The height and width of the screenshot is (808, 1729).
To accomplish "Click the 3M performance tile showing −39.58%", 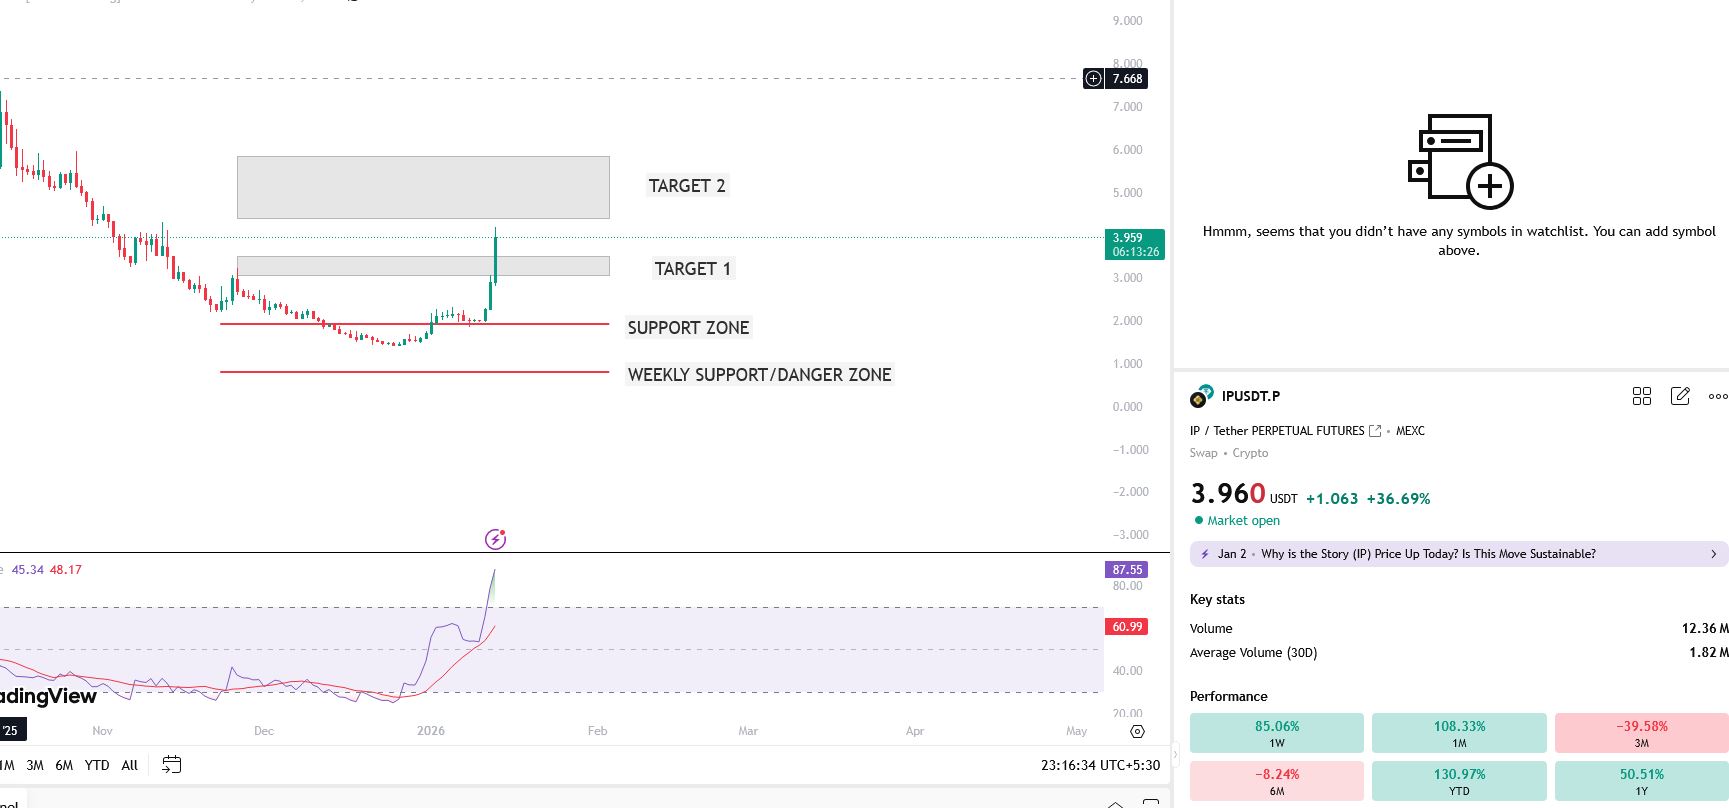I will point(1642,733).
